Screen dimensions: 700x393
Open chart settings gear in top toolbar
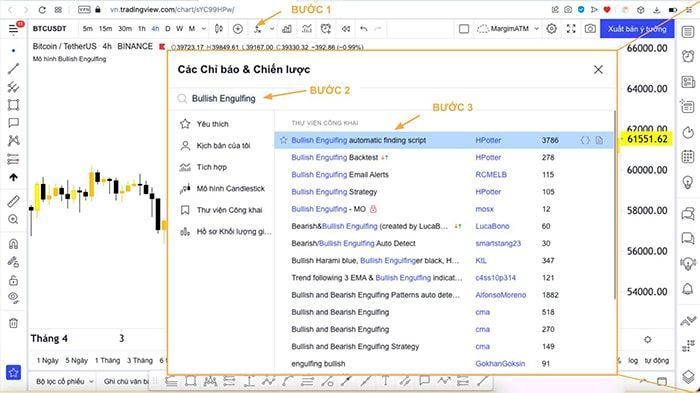[x=552, y=29]
